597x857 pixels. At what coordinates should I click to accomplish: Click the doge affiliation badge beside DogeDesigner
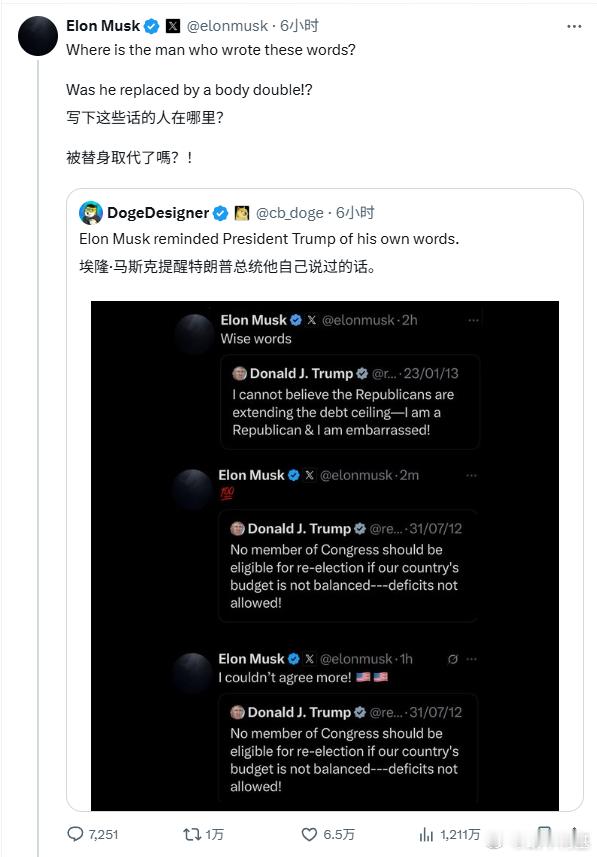click(242, 213)
